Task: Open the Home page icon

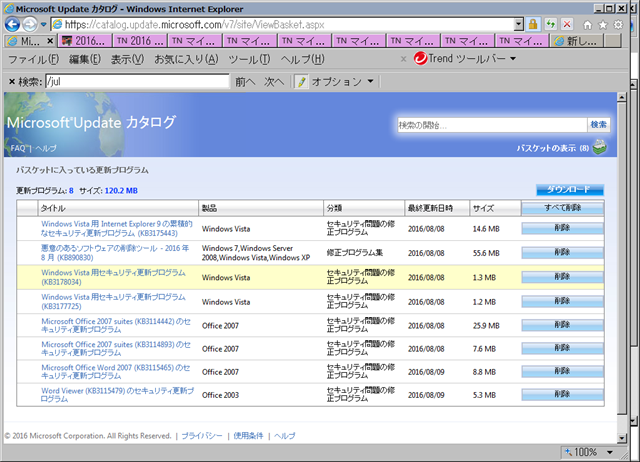Action: pyautogui.click(x=587, y=25)
